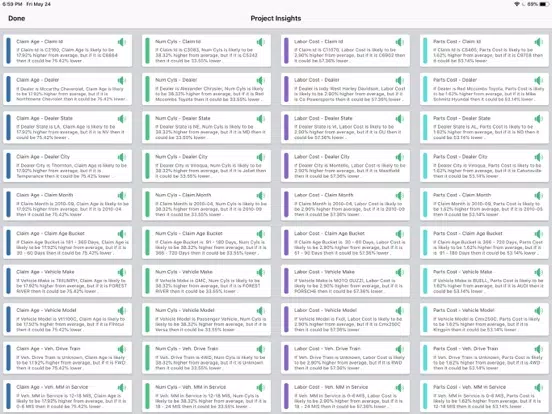Play audio for Labor Cost - Claim Id card
The height and width of the screenshot is (414, 552).
(400, 42)
